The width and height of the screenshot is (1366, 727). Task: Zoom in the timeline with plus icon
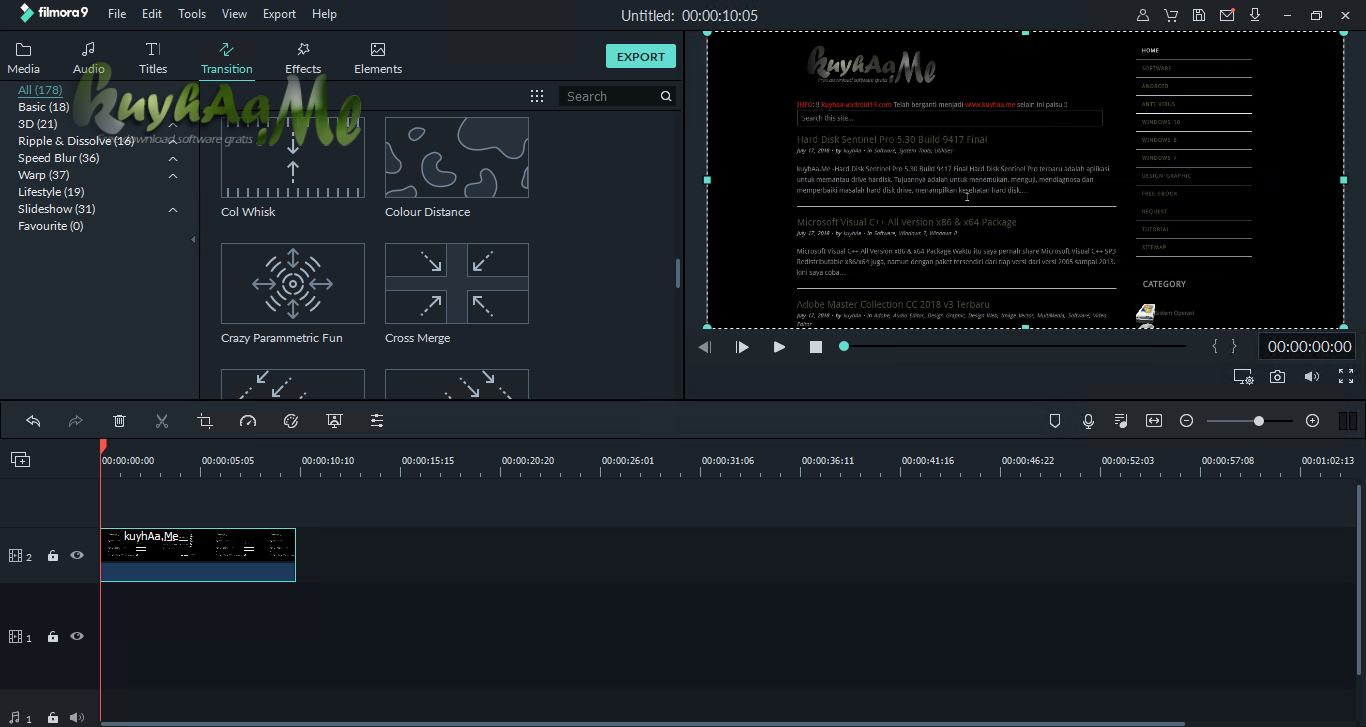click(x=1313, y=421)
